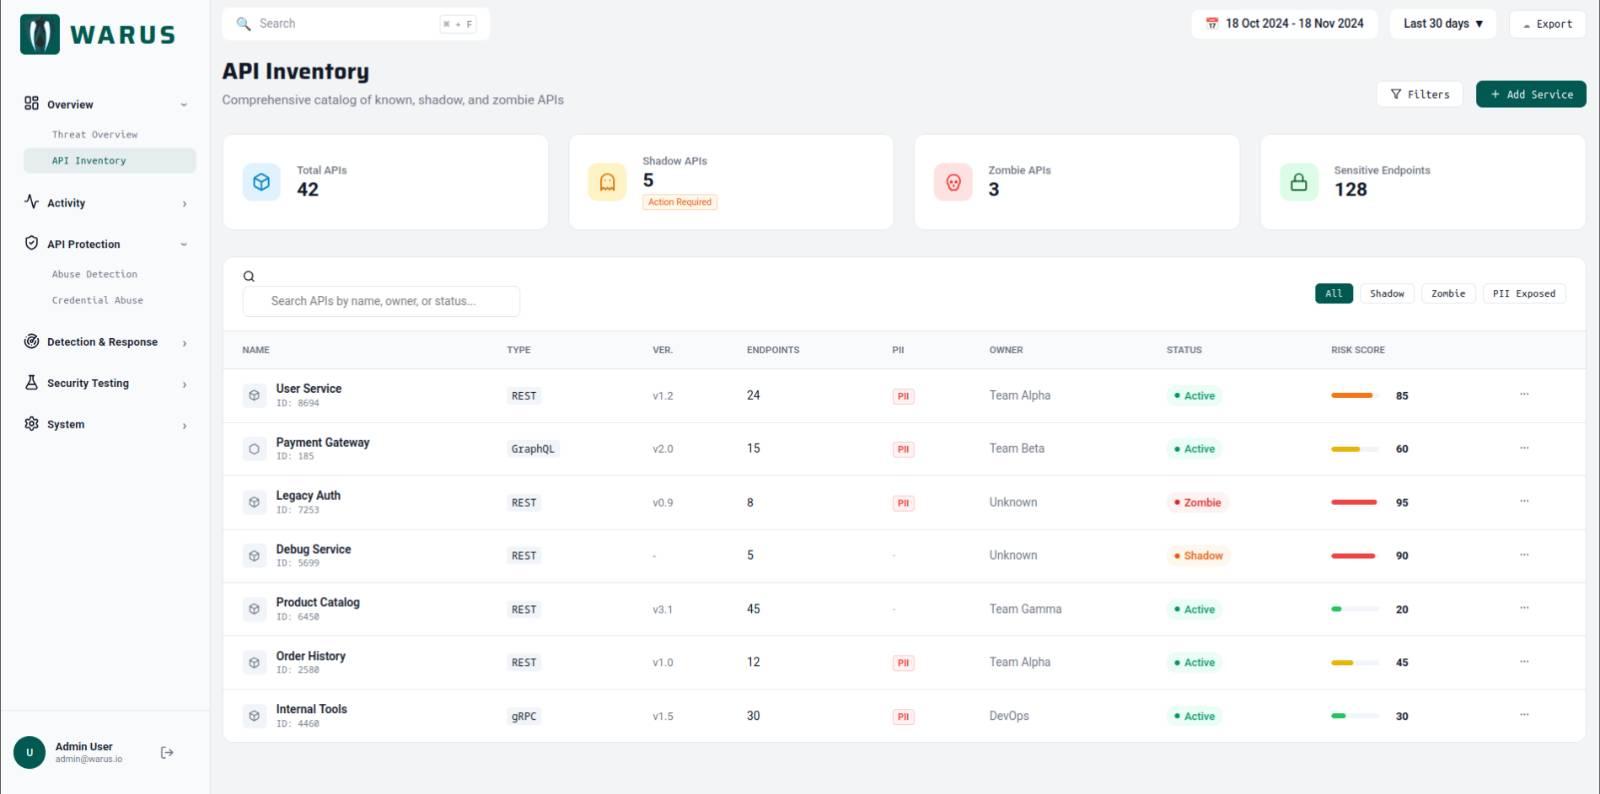This screenshot has height=794, width=1600.
Task: Expand the System section chevron
Action: coord(184,425)
